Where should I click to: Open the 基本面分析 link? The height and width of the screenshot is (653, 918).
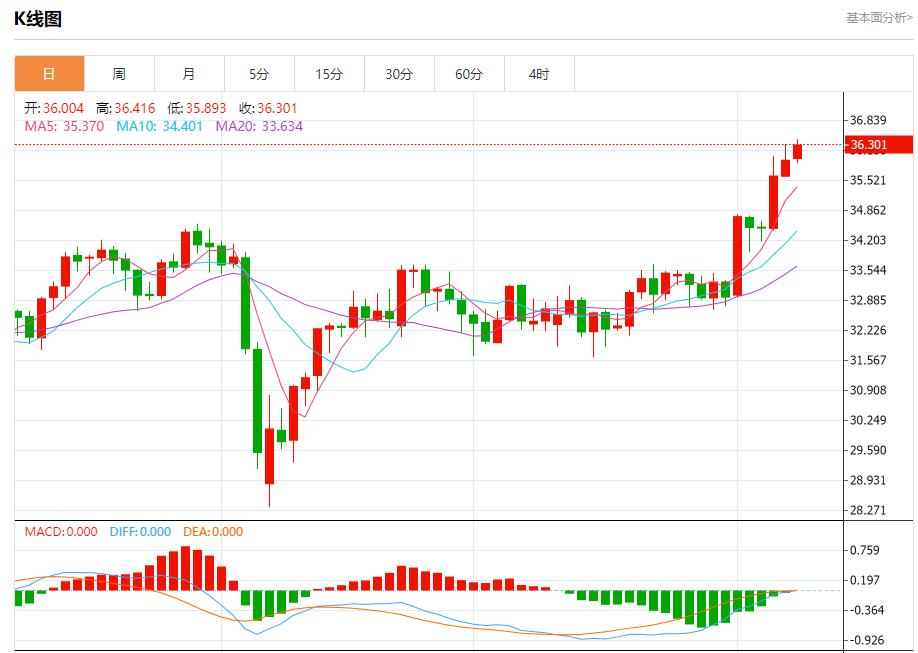click(x=879, y=18)
